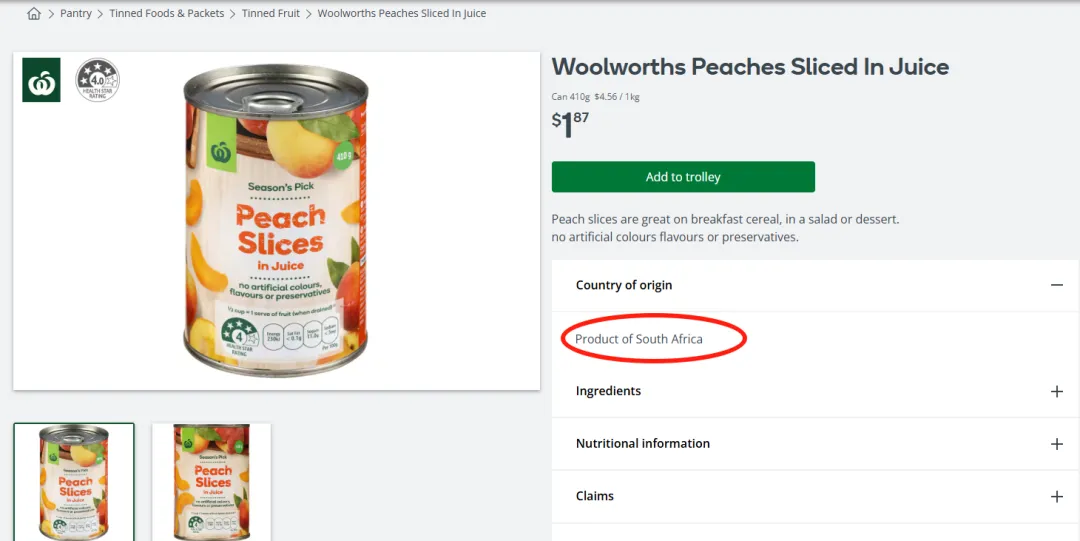Select the first peach can thumbnail
The width and height of the screenshot is (1080, 541).
[74, 482]
